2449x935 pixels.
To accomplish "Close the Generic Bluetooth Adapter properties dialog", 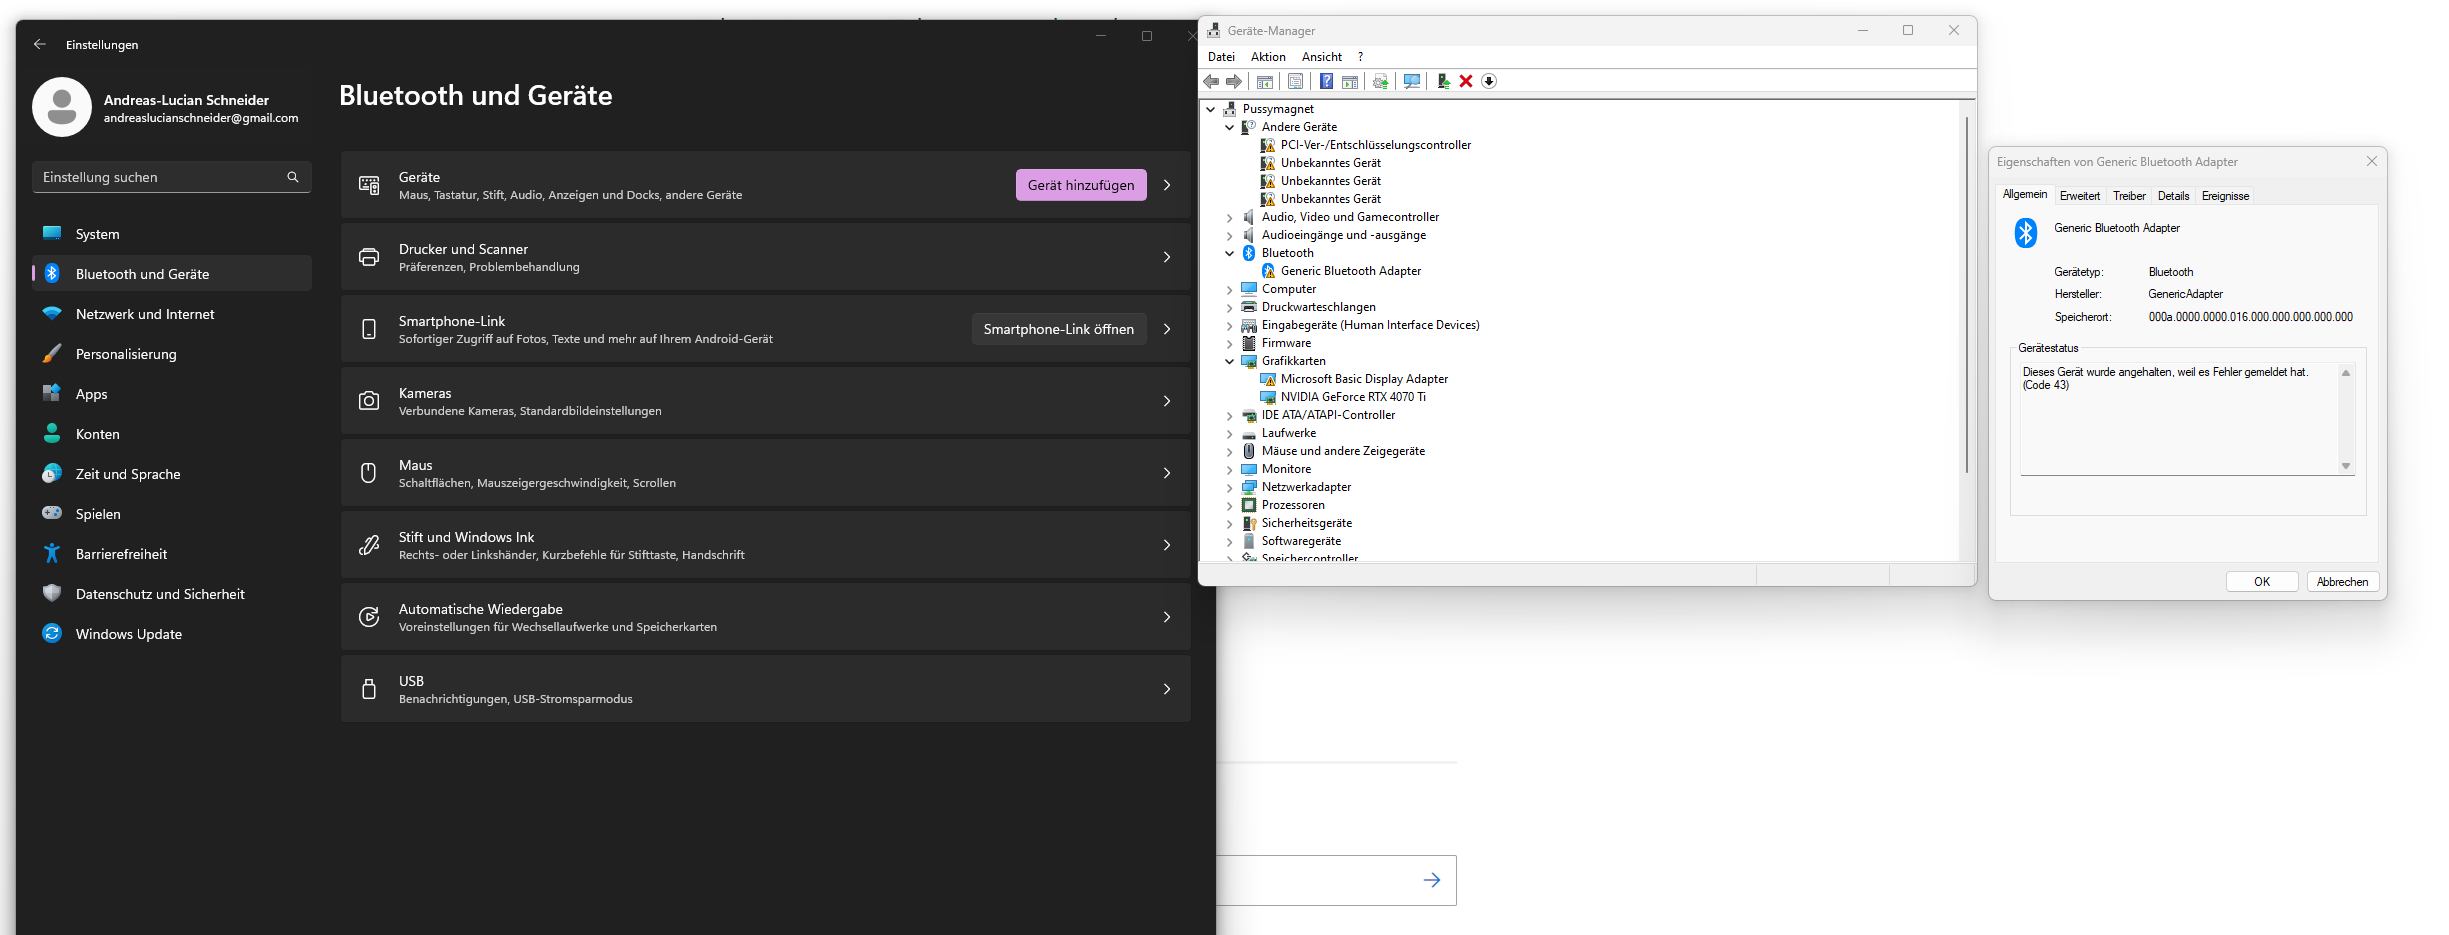I will coord(2371,161).
